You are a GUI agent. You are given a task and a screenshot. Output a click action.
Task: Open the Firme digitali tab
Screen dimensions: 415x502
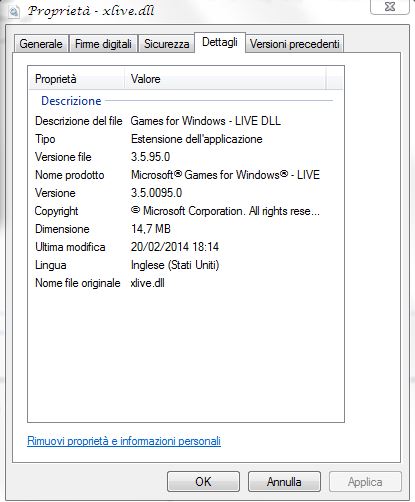[103, 44]
